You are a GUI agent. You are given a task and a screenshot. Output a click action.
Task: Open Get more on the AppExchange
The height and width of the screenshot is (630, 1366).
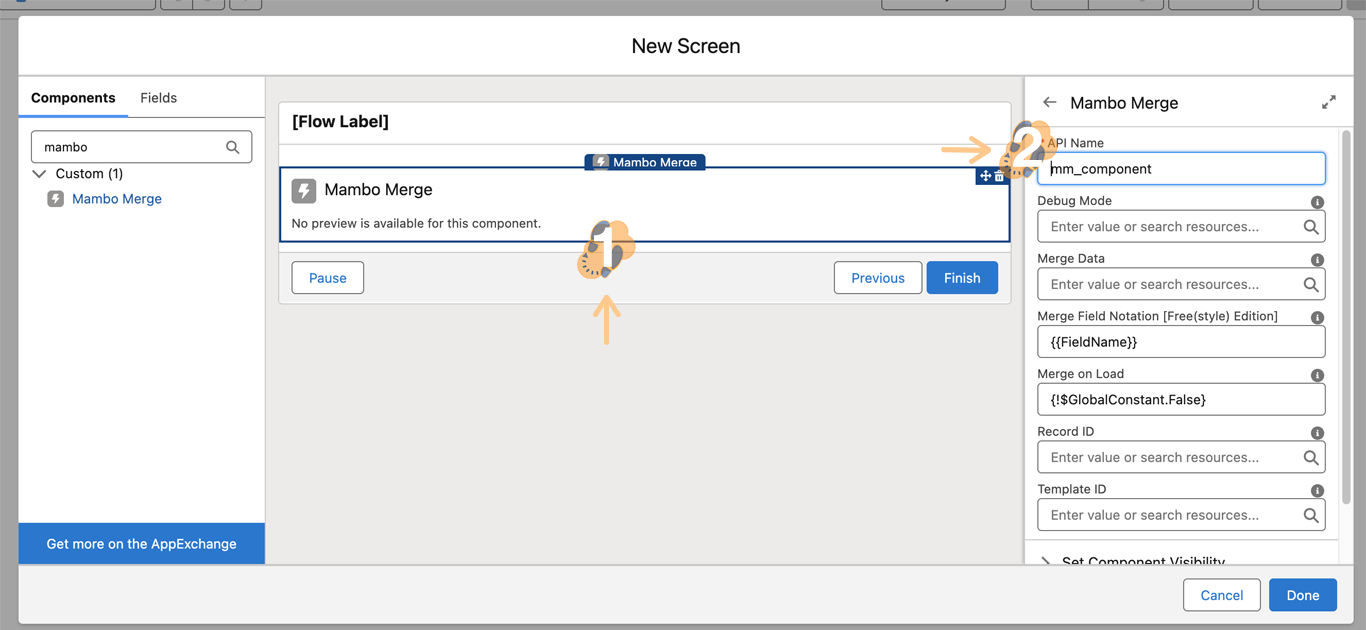click(x=141, y=544)
